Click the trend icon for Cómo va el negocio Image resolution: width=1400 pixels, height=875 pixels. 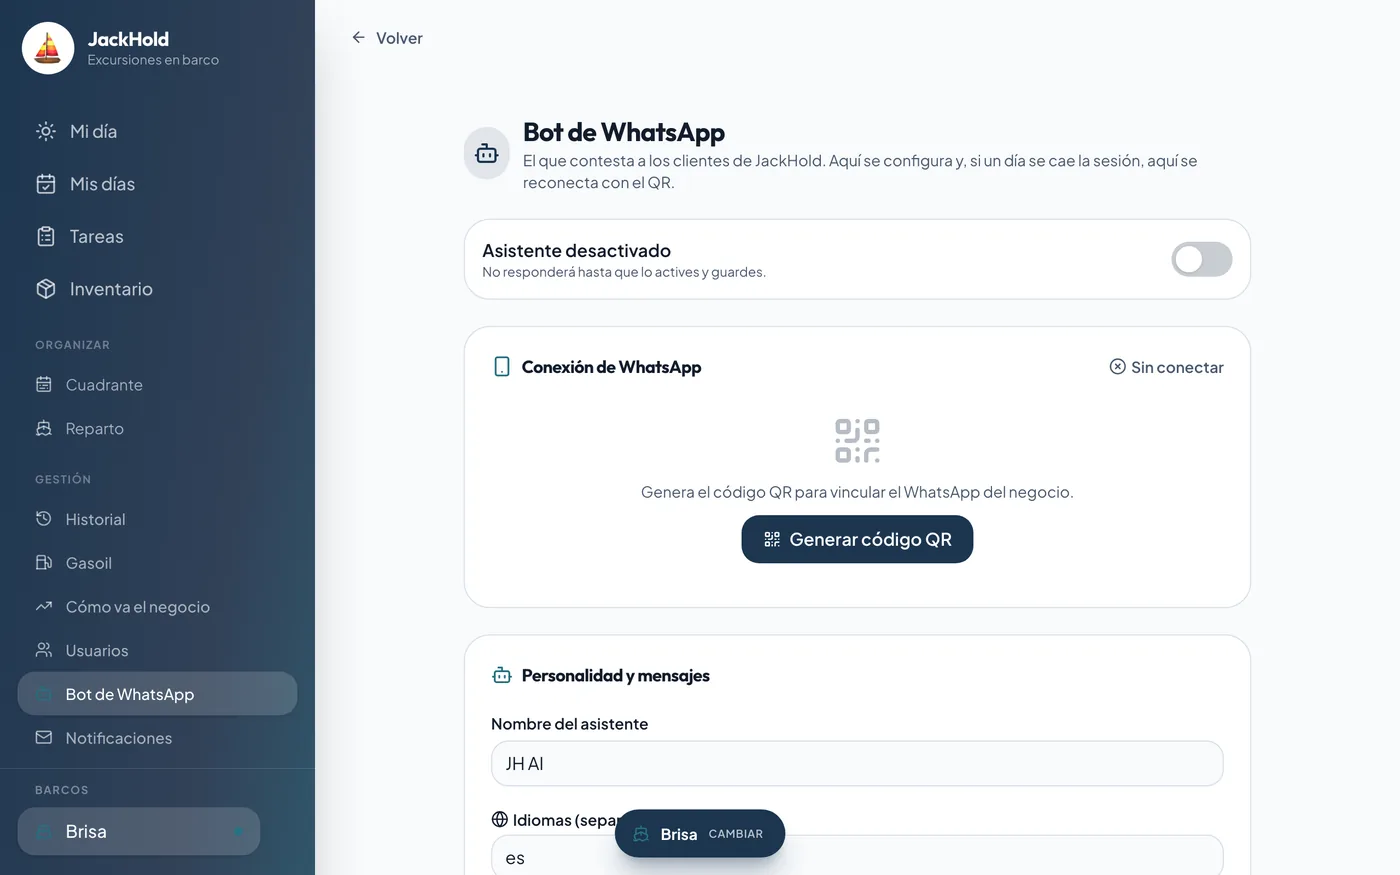click(x=44, y=606)
